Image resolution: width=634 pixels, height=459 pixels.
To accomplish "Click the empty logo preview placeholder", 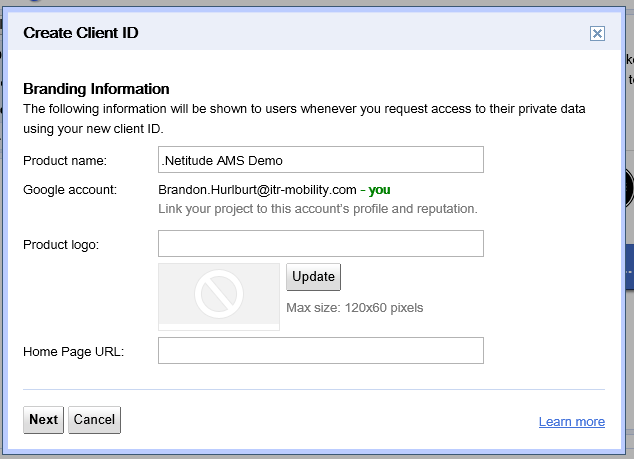I will coord(219,297).
